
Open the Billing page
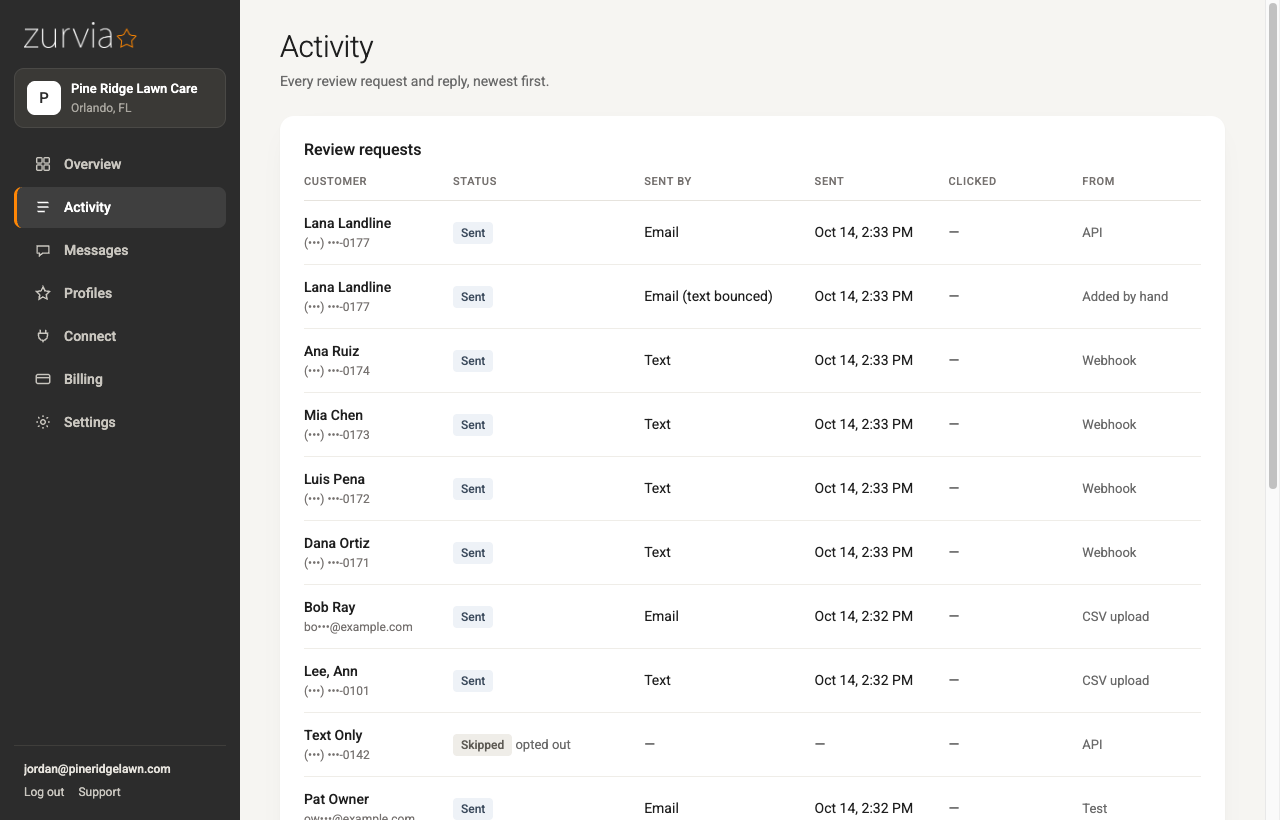(x=120, y=379)
